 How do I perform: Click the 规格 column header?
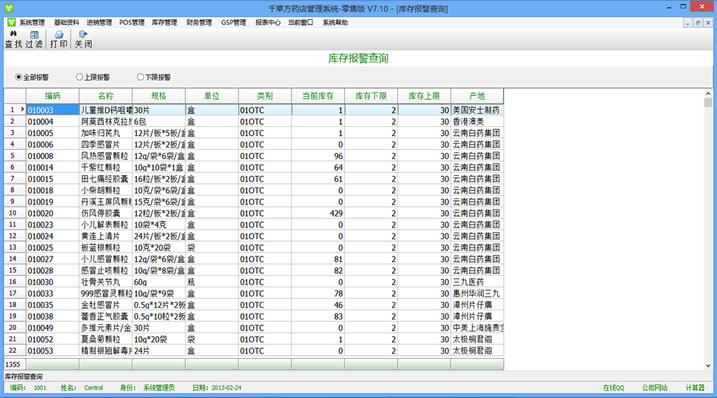click(159, 96)
